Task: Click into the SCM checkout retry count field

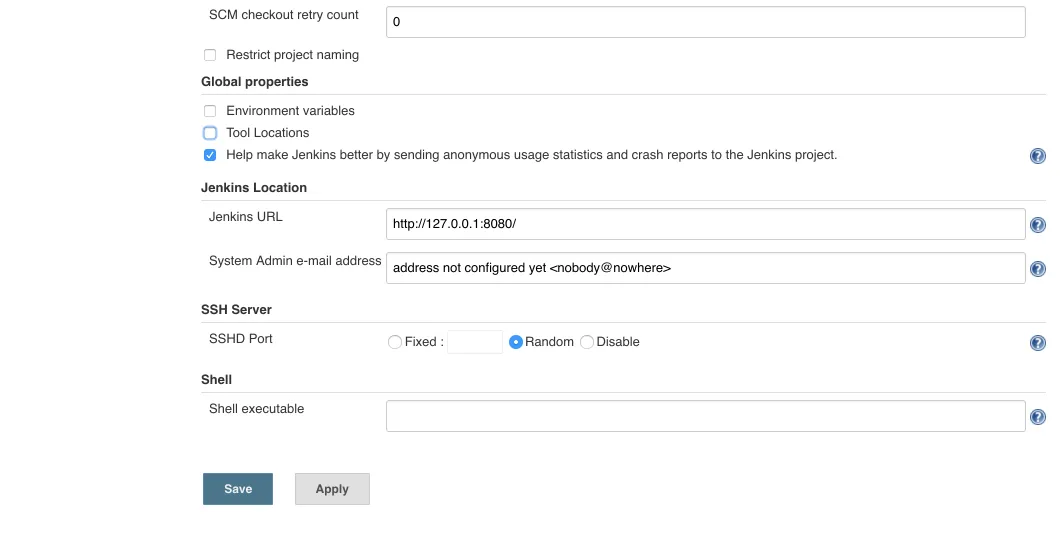Action: point(705,22)
